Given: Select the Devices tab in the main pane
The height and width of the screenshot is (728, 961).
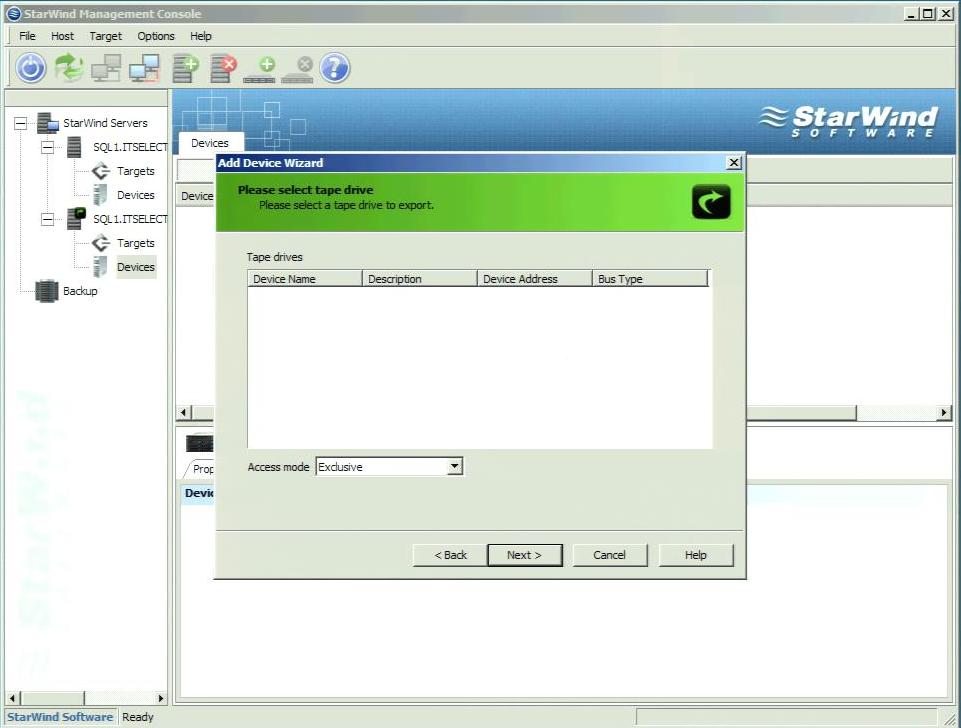Looking at the screenshot, I should pos(210,143).
